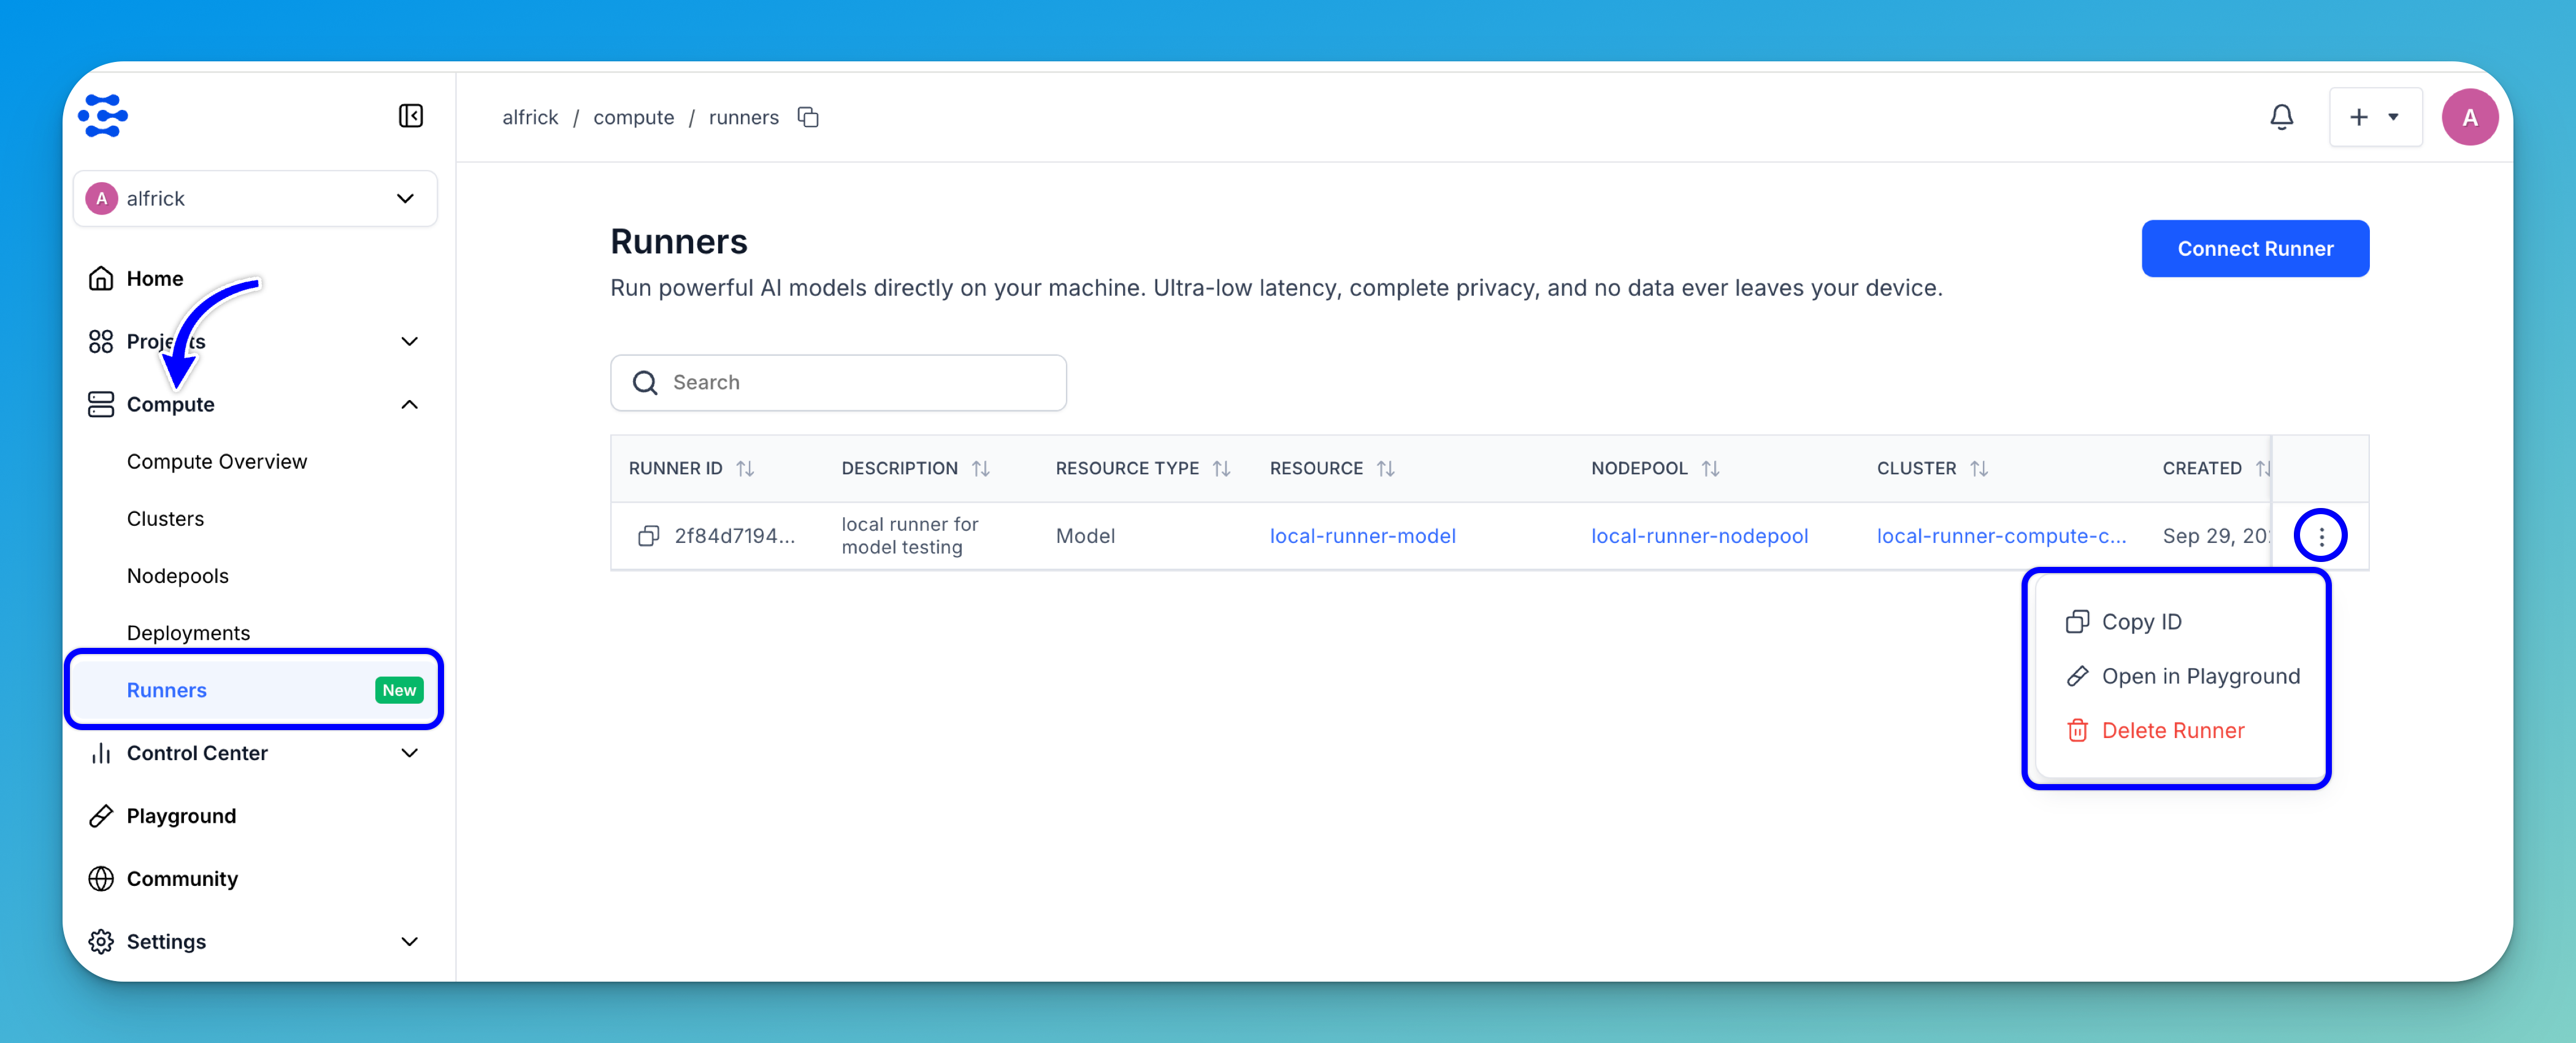Choose Open in Playground menu entry
2576x1043 pixels.
[2200, 676]
